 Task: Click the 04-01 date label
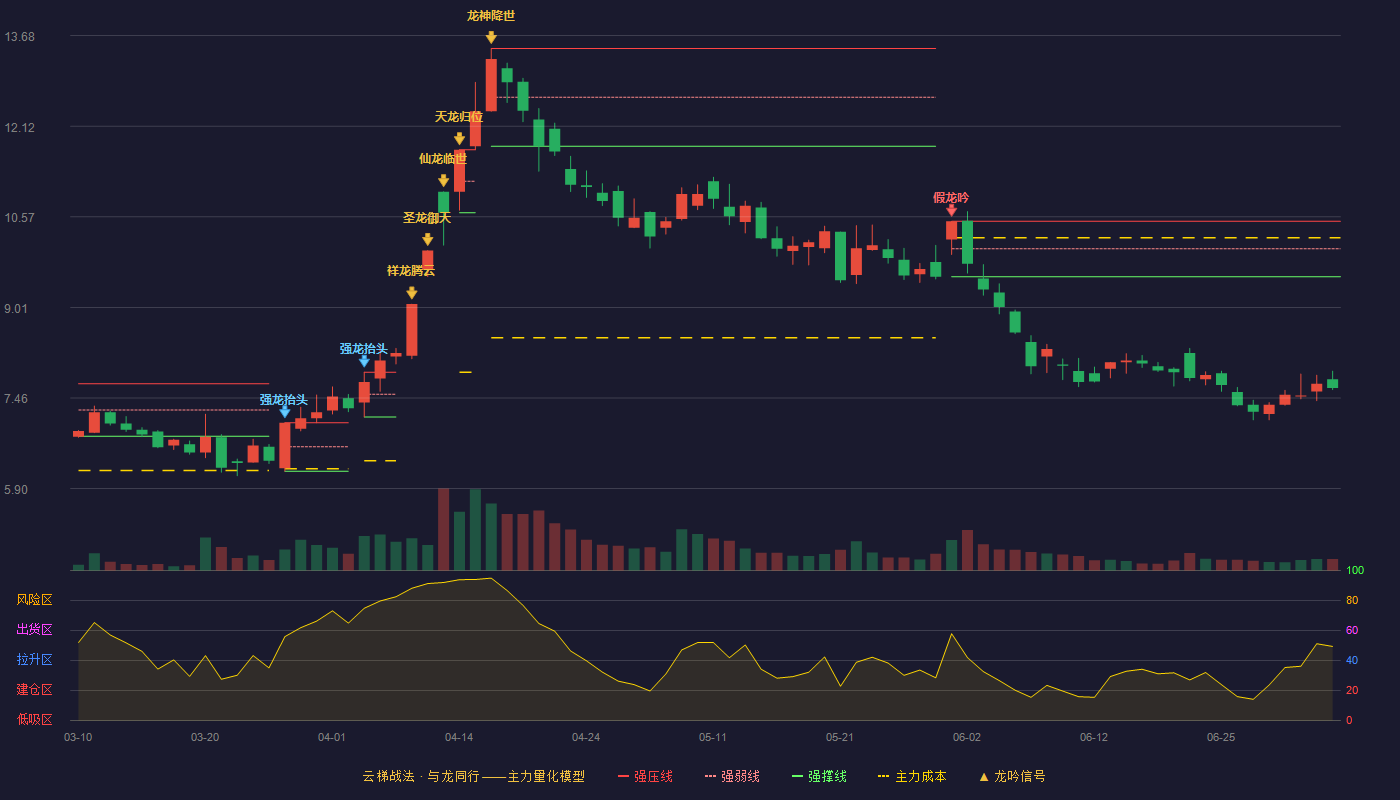tap(332, 737)
